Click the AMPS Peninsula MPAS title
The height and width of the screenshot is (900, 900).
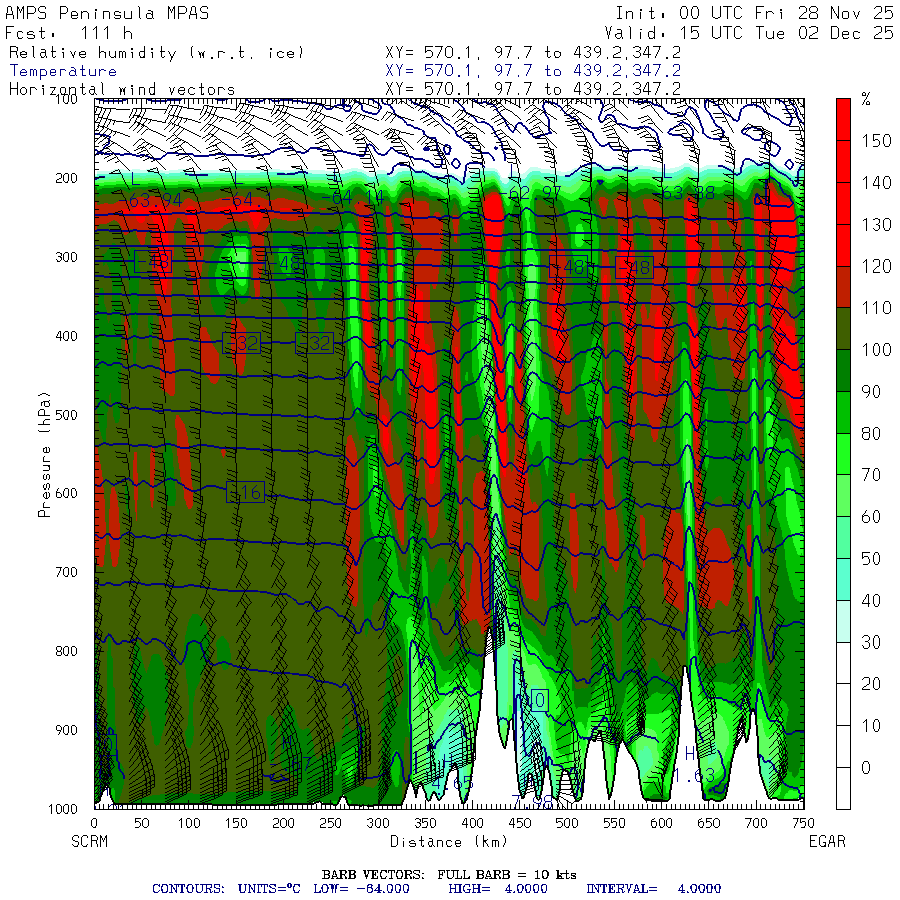[x=107, y=13]
